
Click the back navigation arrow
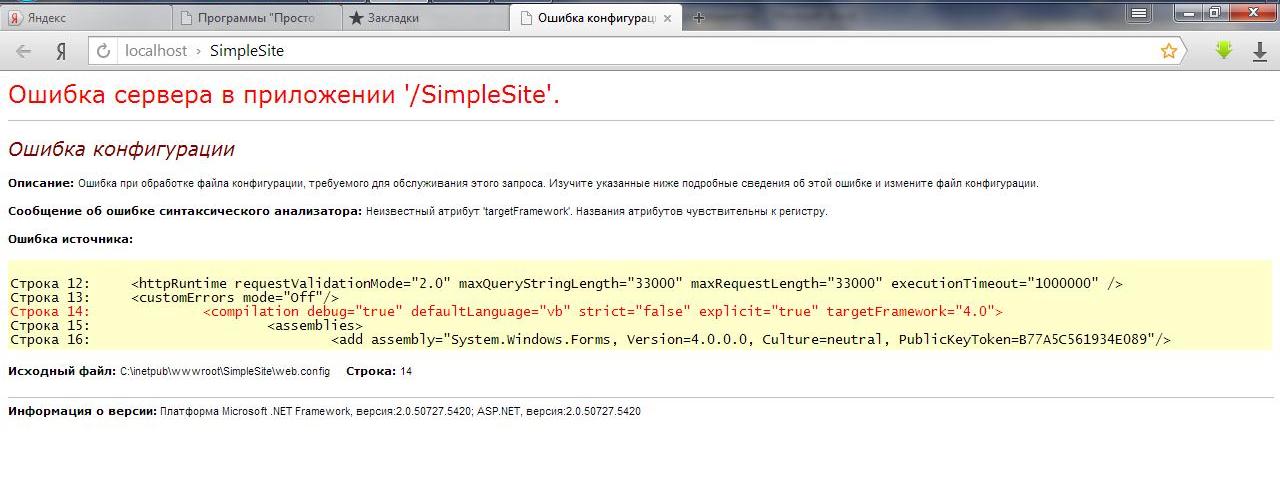(x=24, y=51)
